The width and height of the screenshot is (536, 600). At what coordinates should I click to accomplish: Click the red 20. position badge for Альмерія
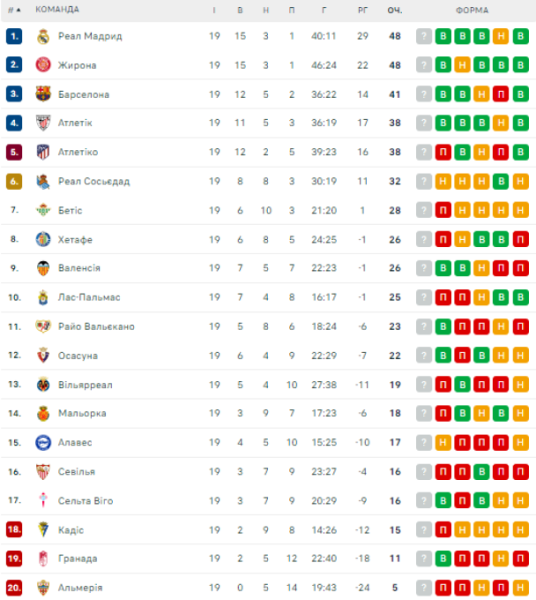(x=14, y=588)
